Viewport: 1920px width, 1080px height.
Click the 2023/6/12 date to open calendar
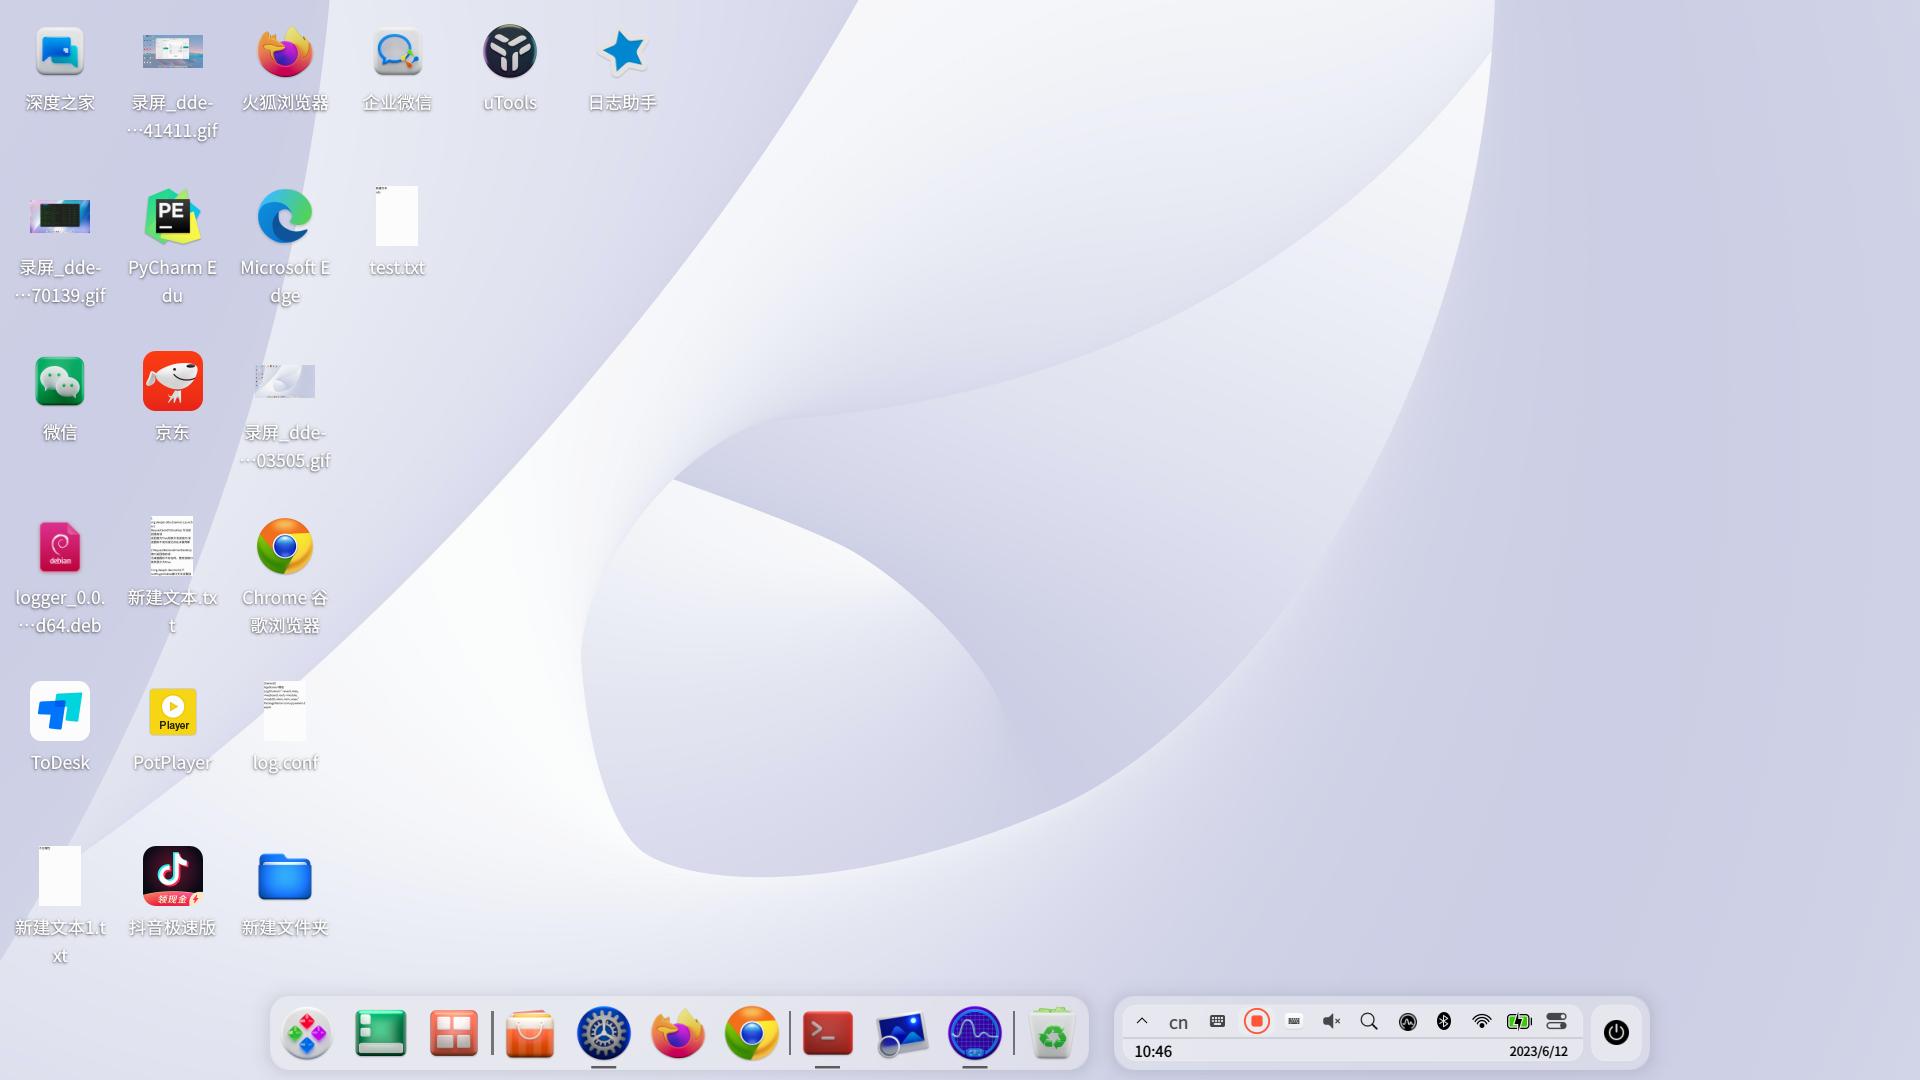(1539, 1051)
